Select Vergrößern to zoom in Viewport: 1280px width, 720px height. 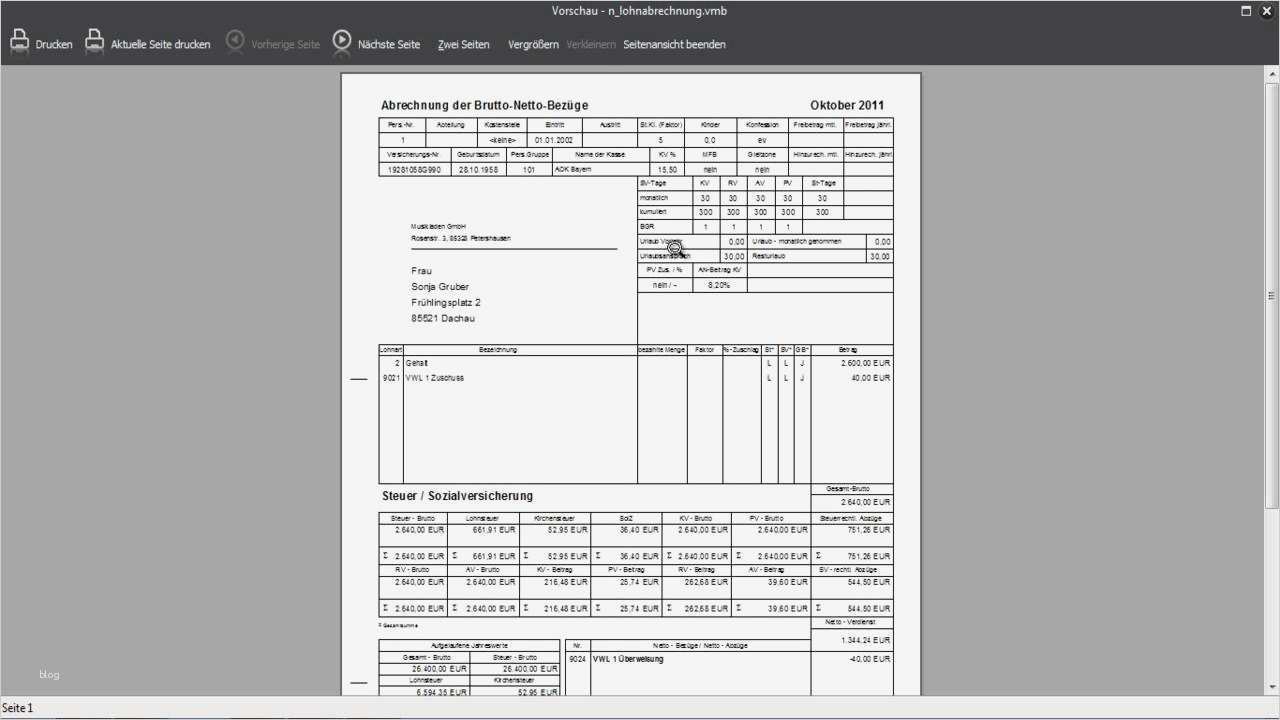(533, 44)
